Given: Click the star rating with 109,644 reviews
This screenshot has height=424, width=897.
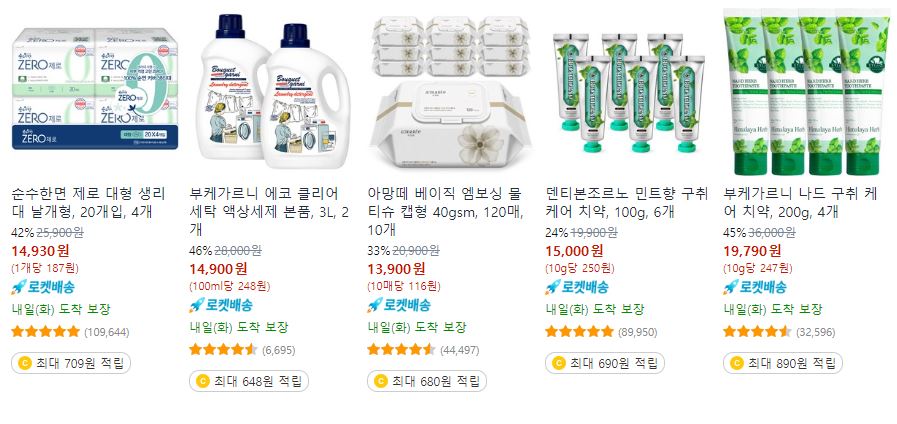Looking at the screenshot, I should click(x=46, y=331).
